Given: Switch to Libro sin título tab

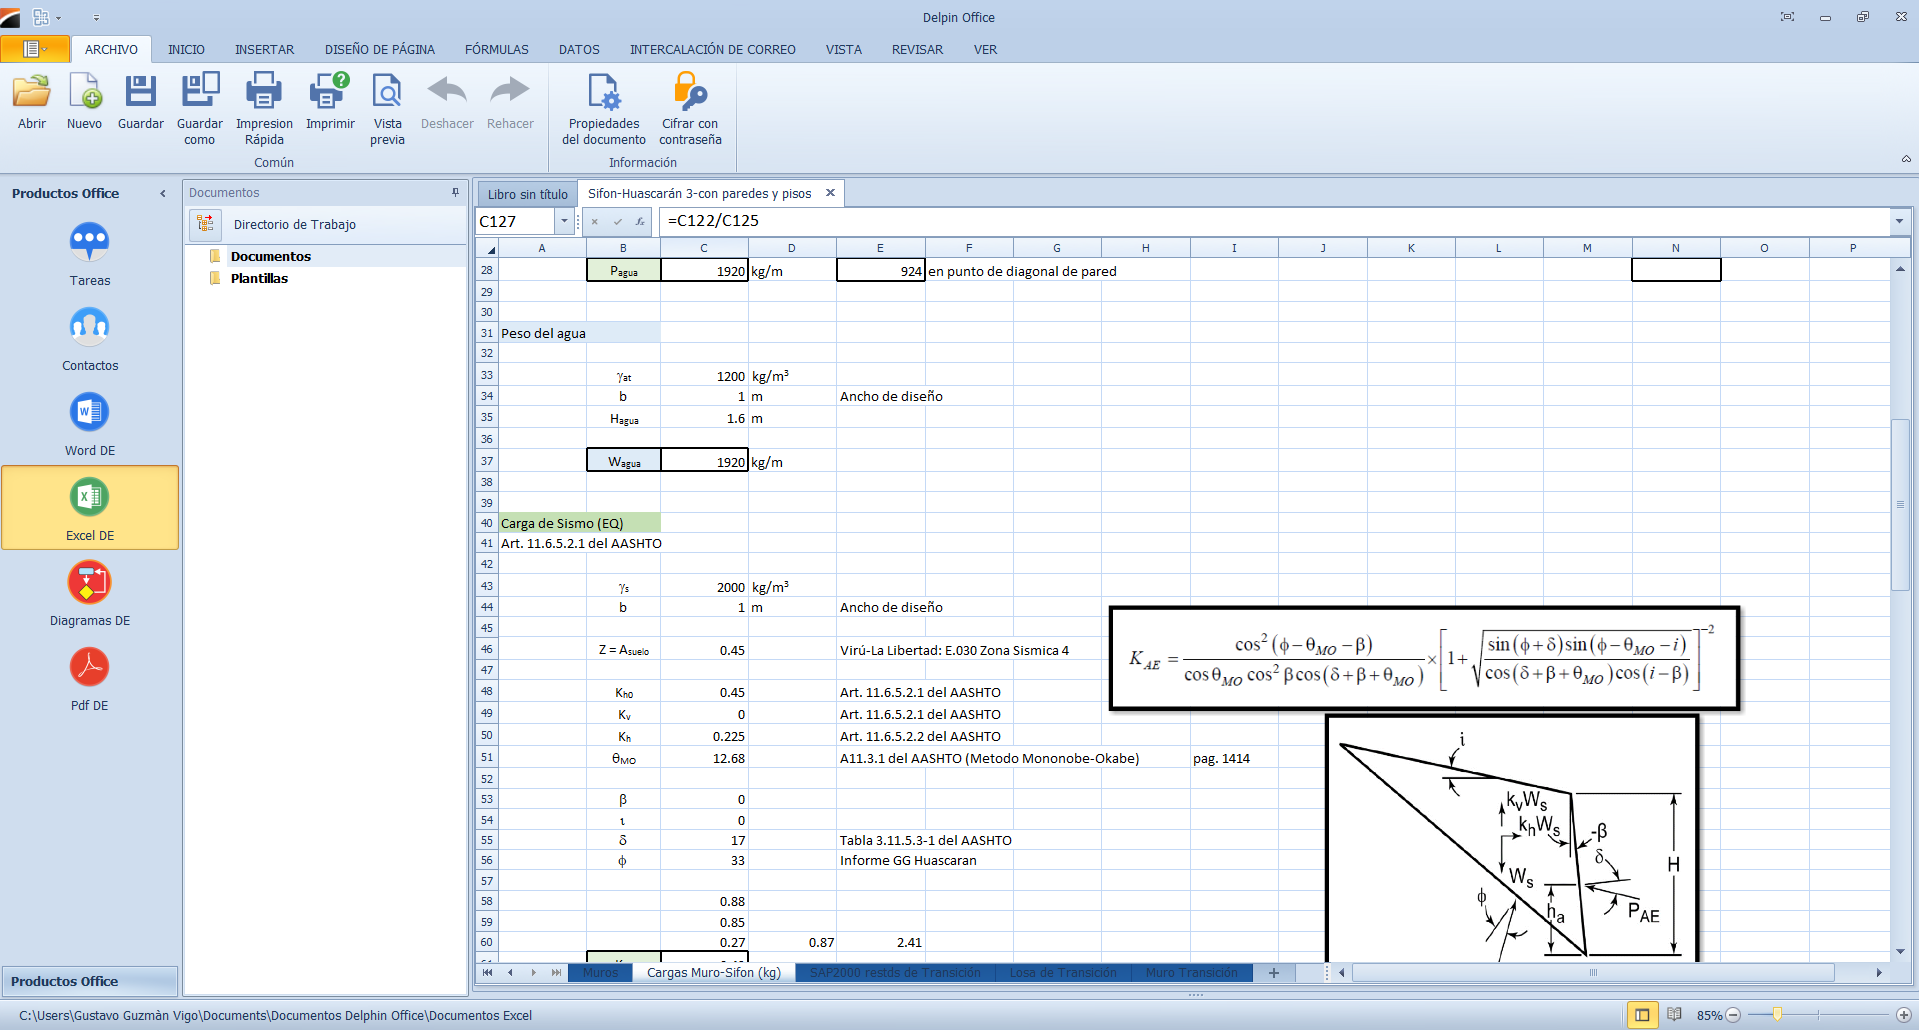Looking at the screenshot, I should click(x=527, y=194).
